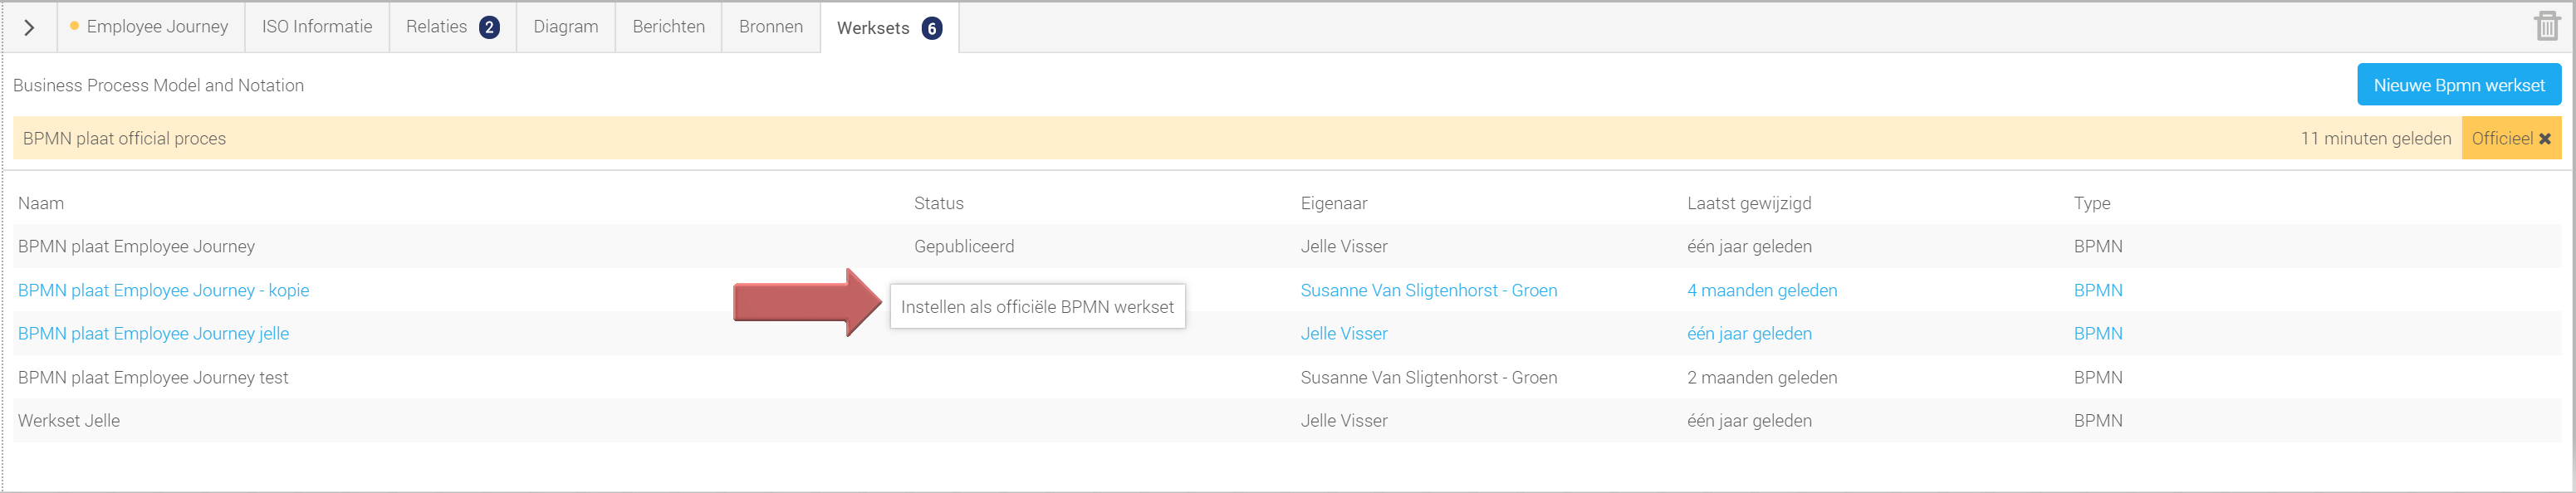This screenshot has width=2576, height=493.
Task: Go to the Diagram tab
Action: pyautogui.click(x=565, y=27)
